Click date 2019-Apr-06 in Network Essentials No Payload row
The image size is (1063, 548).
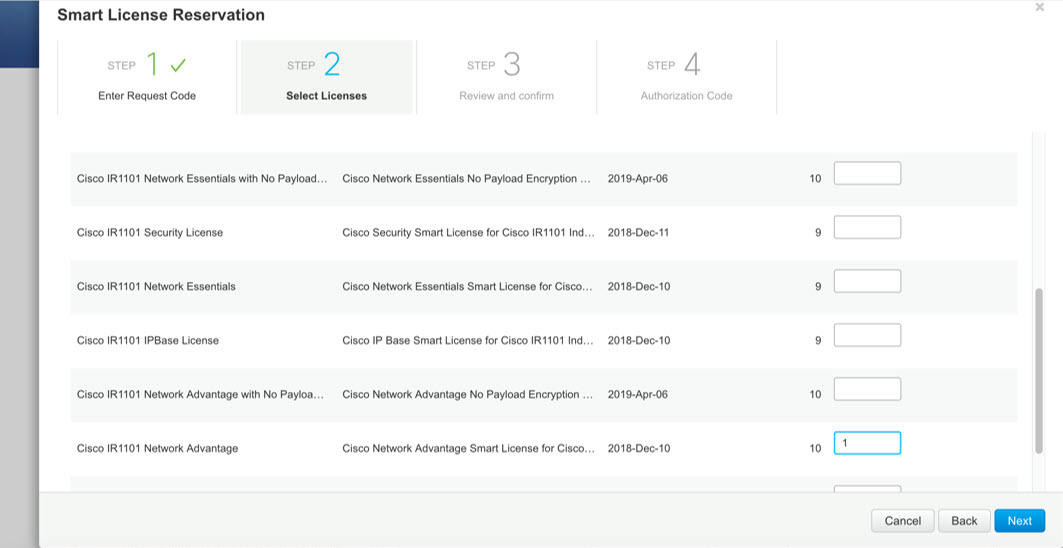click(638, 178)
